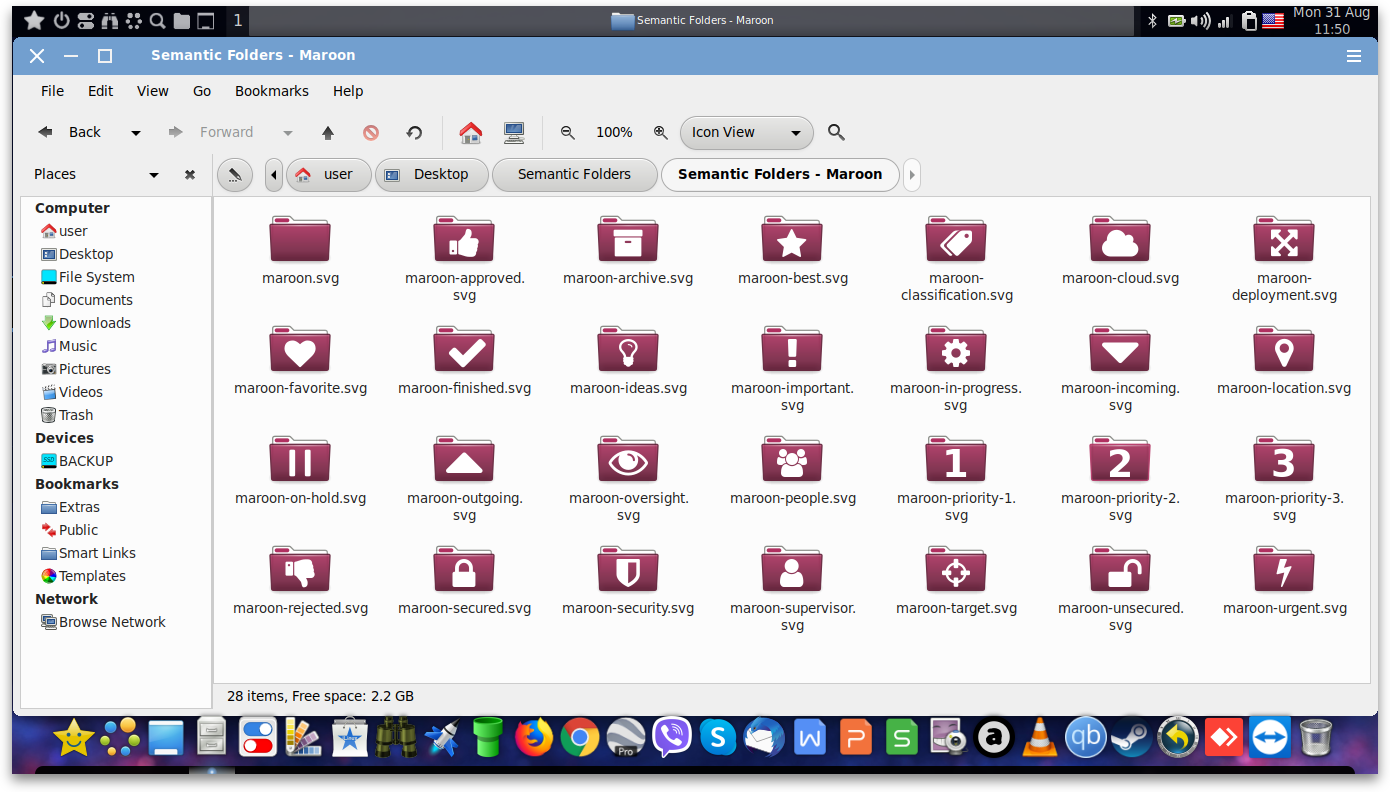Go to Semantic Folders in path bar
This screenshot has width=1390, height=792.
tap(575, 174)
